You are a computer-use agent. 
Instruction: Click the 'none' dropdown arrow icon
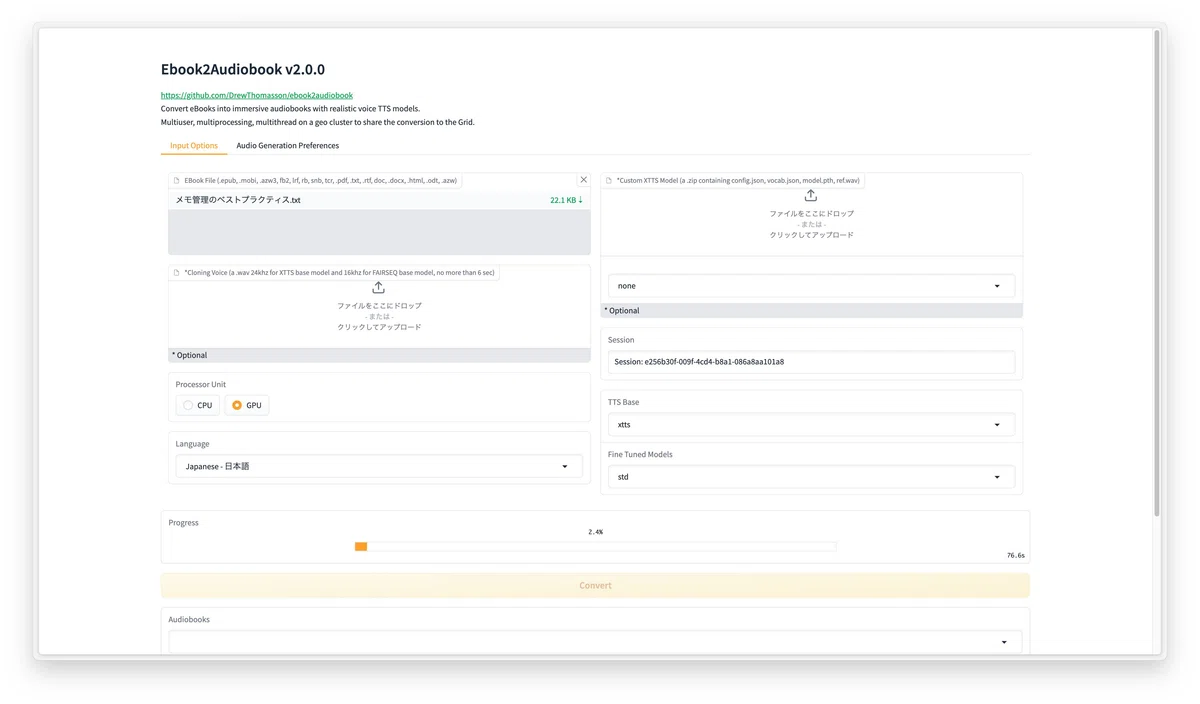(x=997, y=286)
